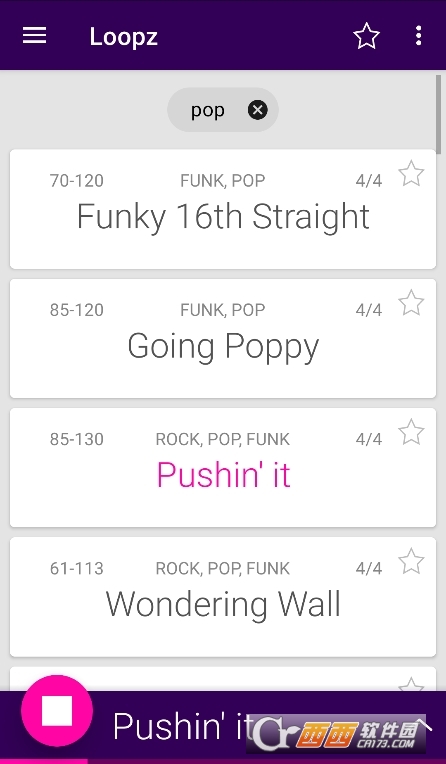The image size is (446, 764).
Task: Toggle favorite star for Pushin' it
Action: 411,432
